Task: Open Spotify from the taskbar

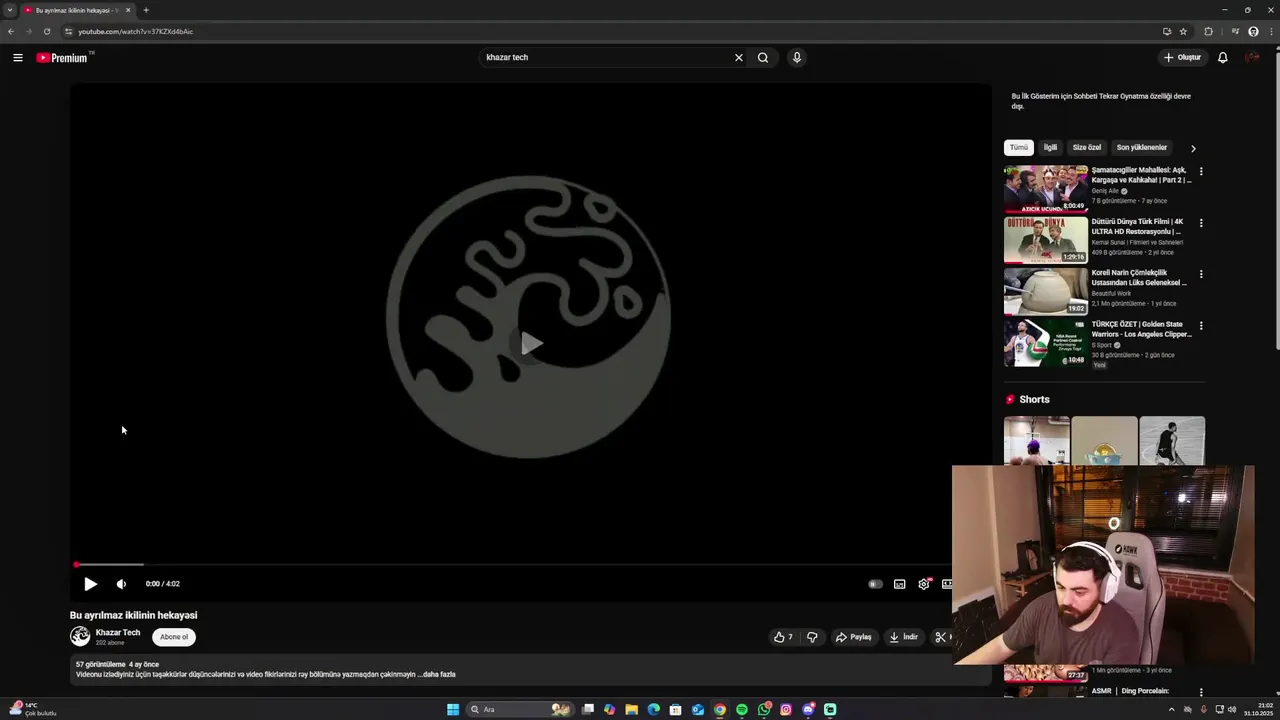Action: [x=742, y=709]
